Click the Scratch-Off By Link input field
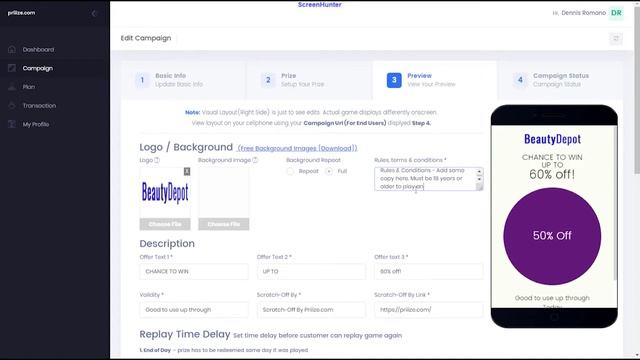Image resolution: width=640 pixels, height=360 pixels. (429, 310)
